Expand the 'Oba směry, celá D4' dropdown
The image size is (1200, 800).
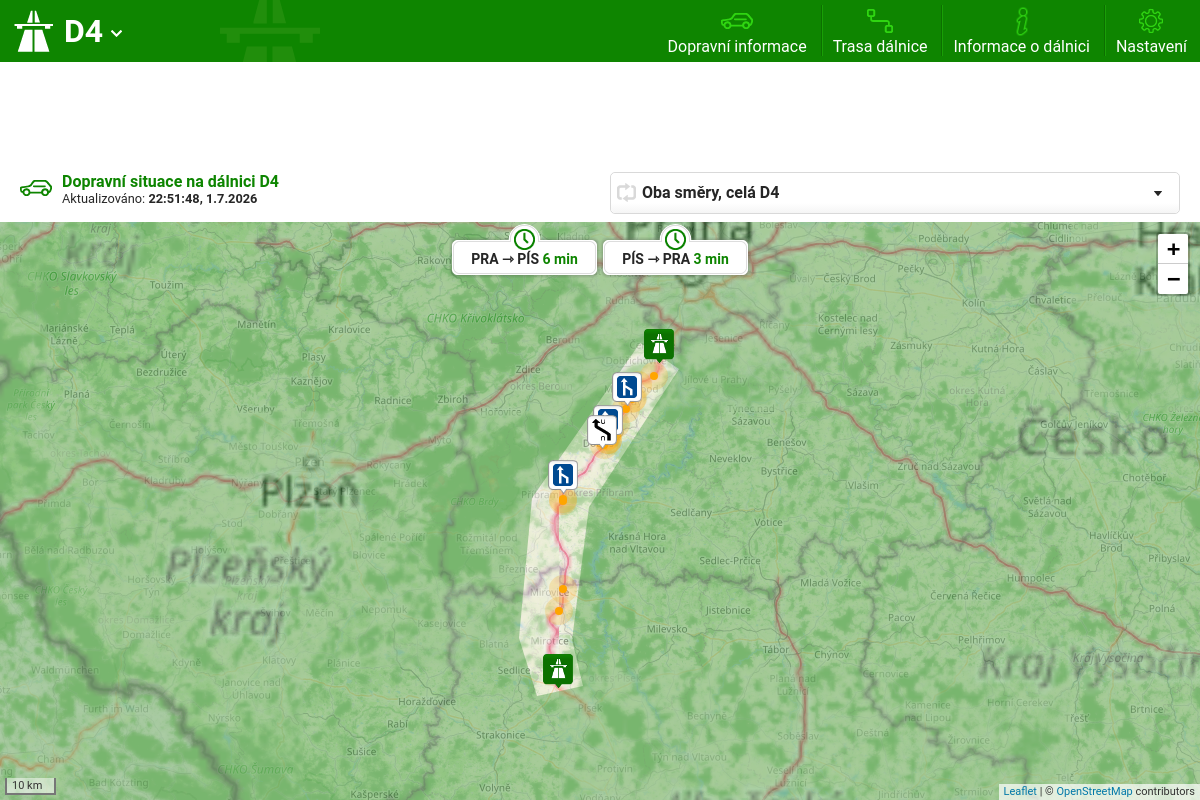[x=895, y=192]
